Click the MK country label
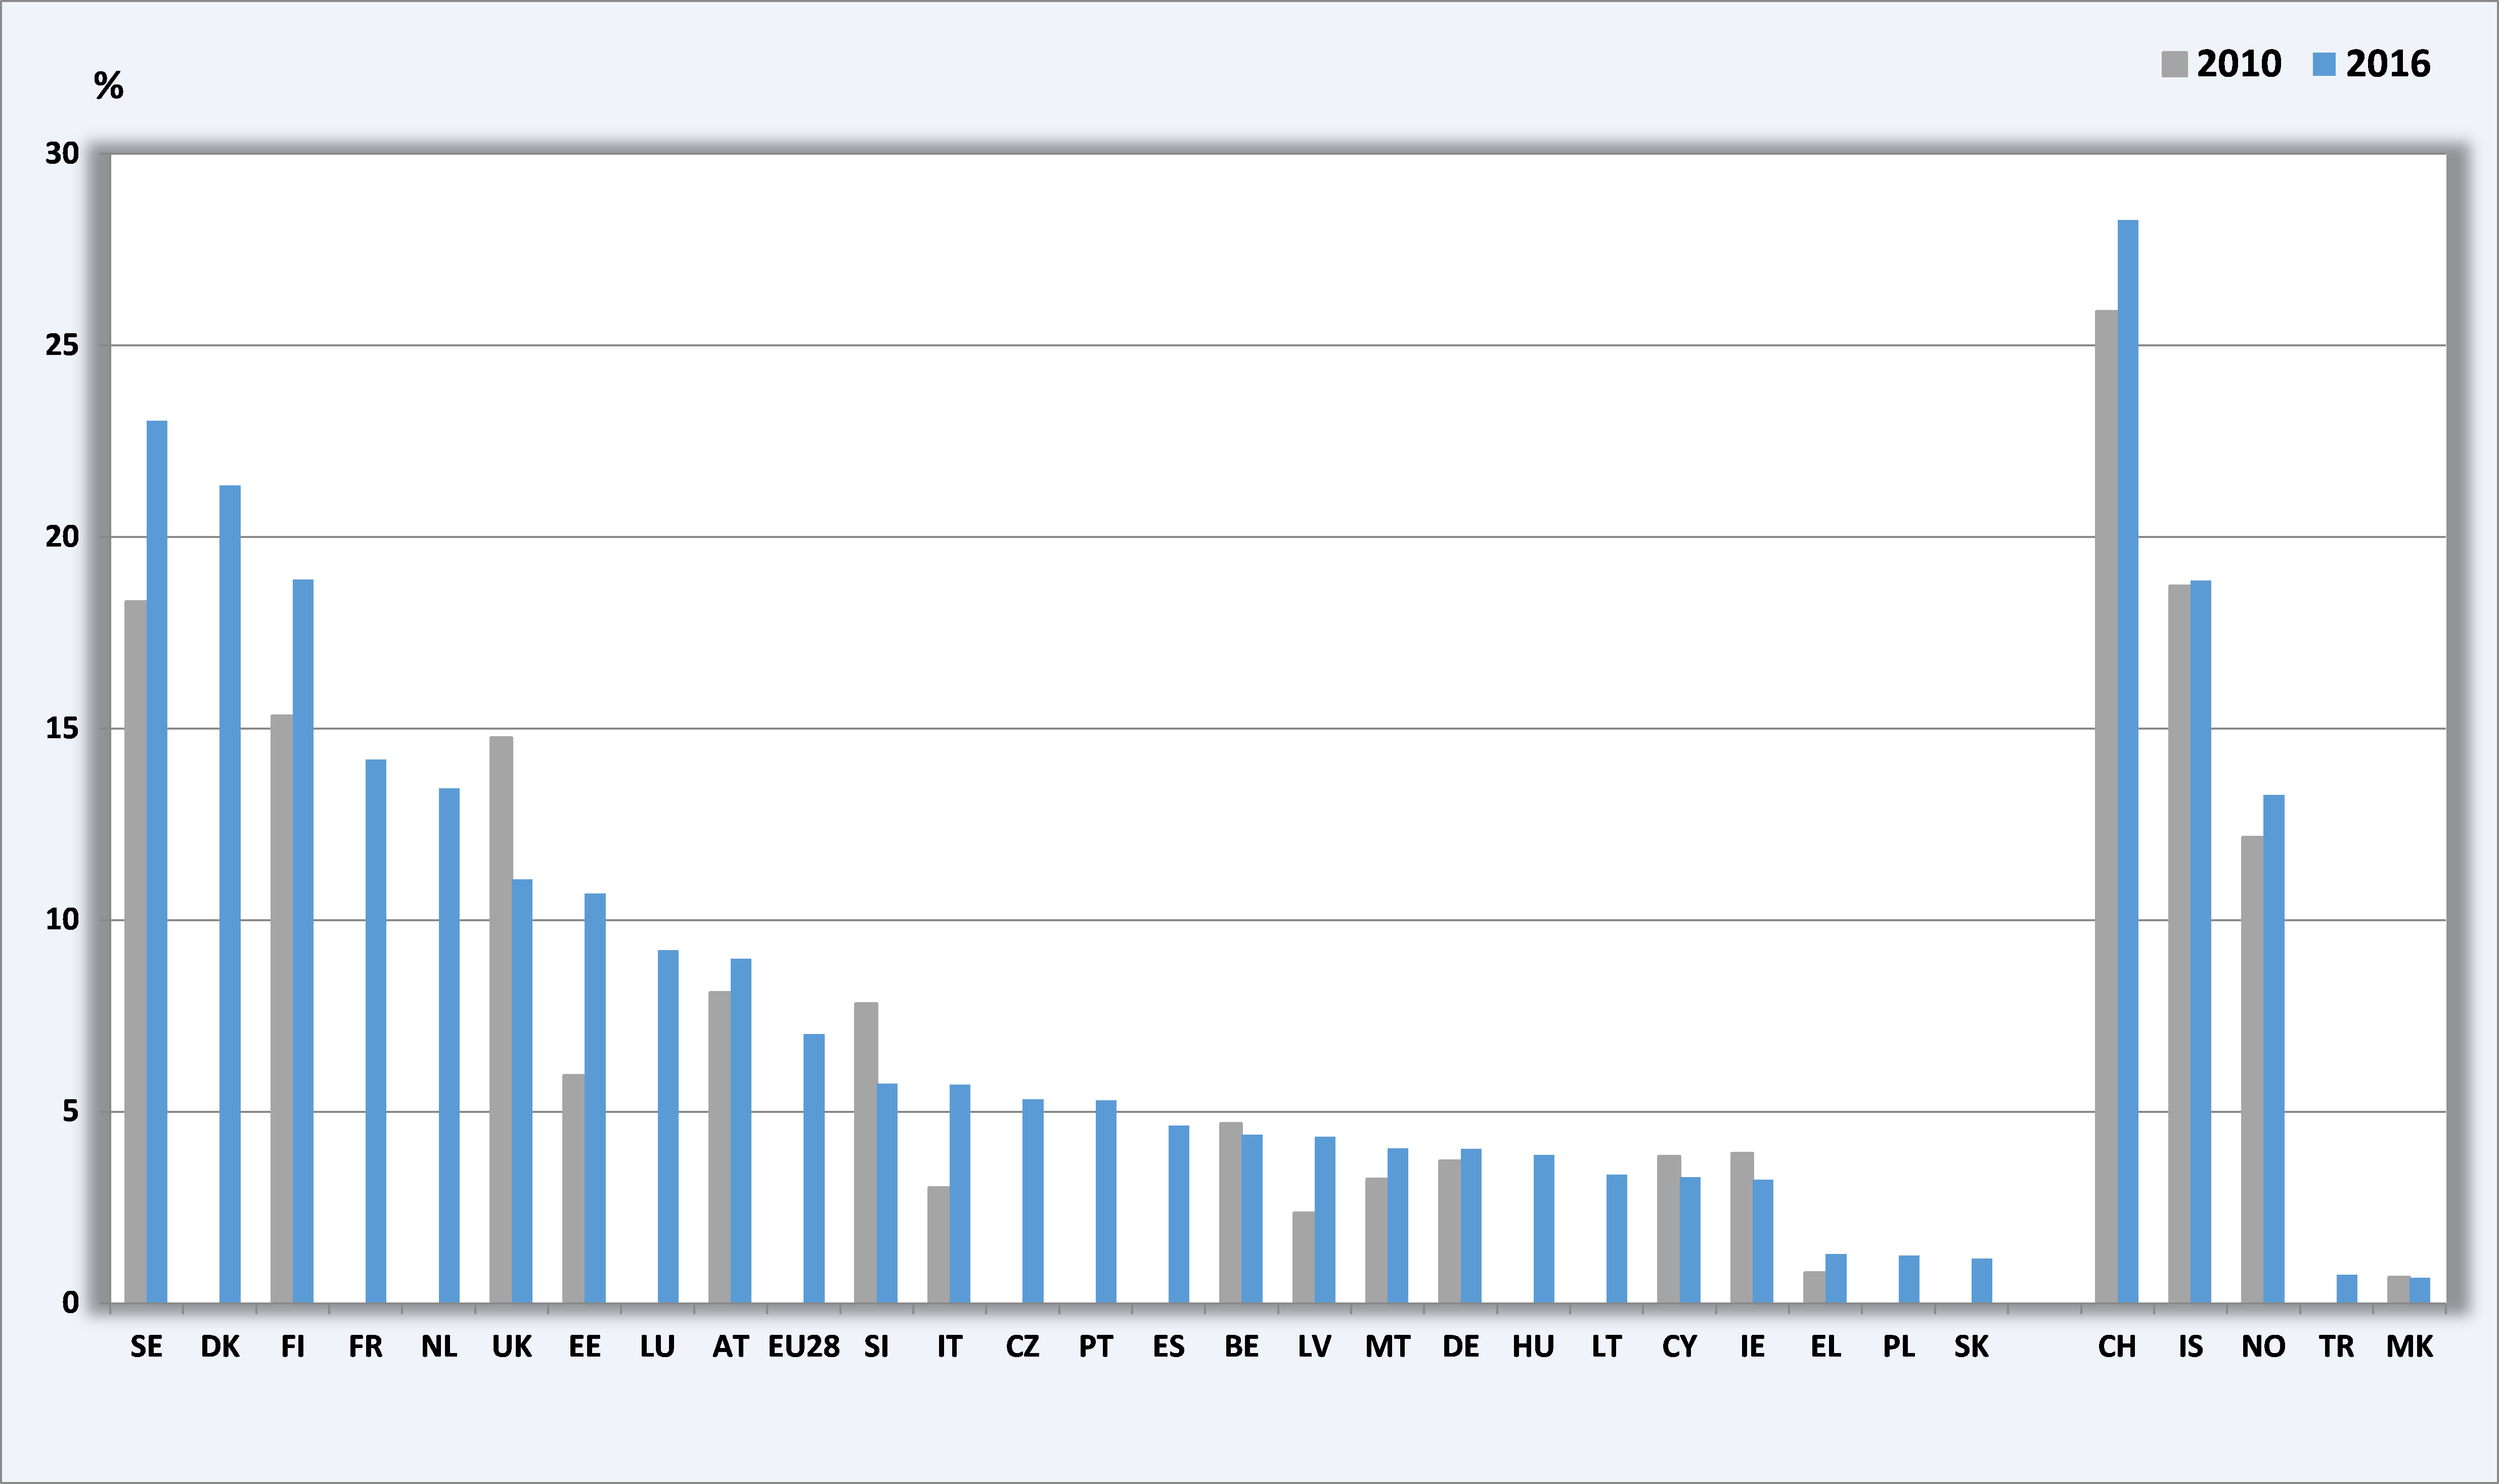 [2409, 1347]
